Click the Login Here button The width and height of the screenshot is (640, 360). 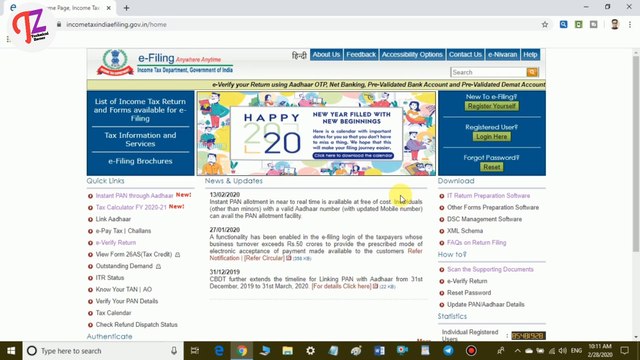pyautogui.click(x=491, y=137)
